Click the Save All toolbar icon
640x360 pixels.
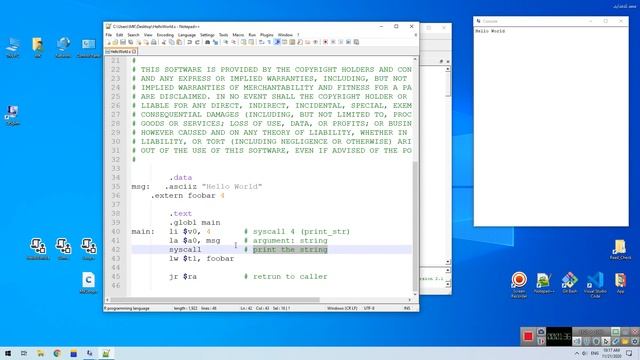coord(130,42)
